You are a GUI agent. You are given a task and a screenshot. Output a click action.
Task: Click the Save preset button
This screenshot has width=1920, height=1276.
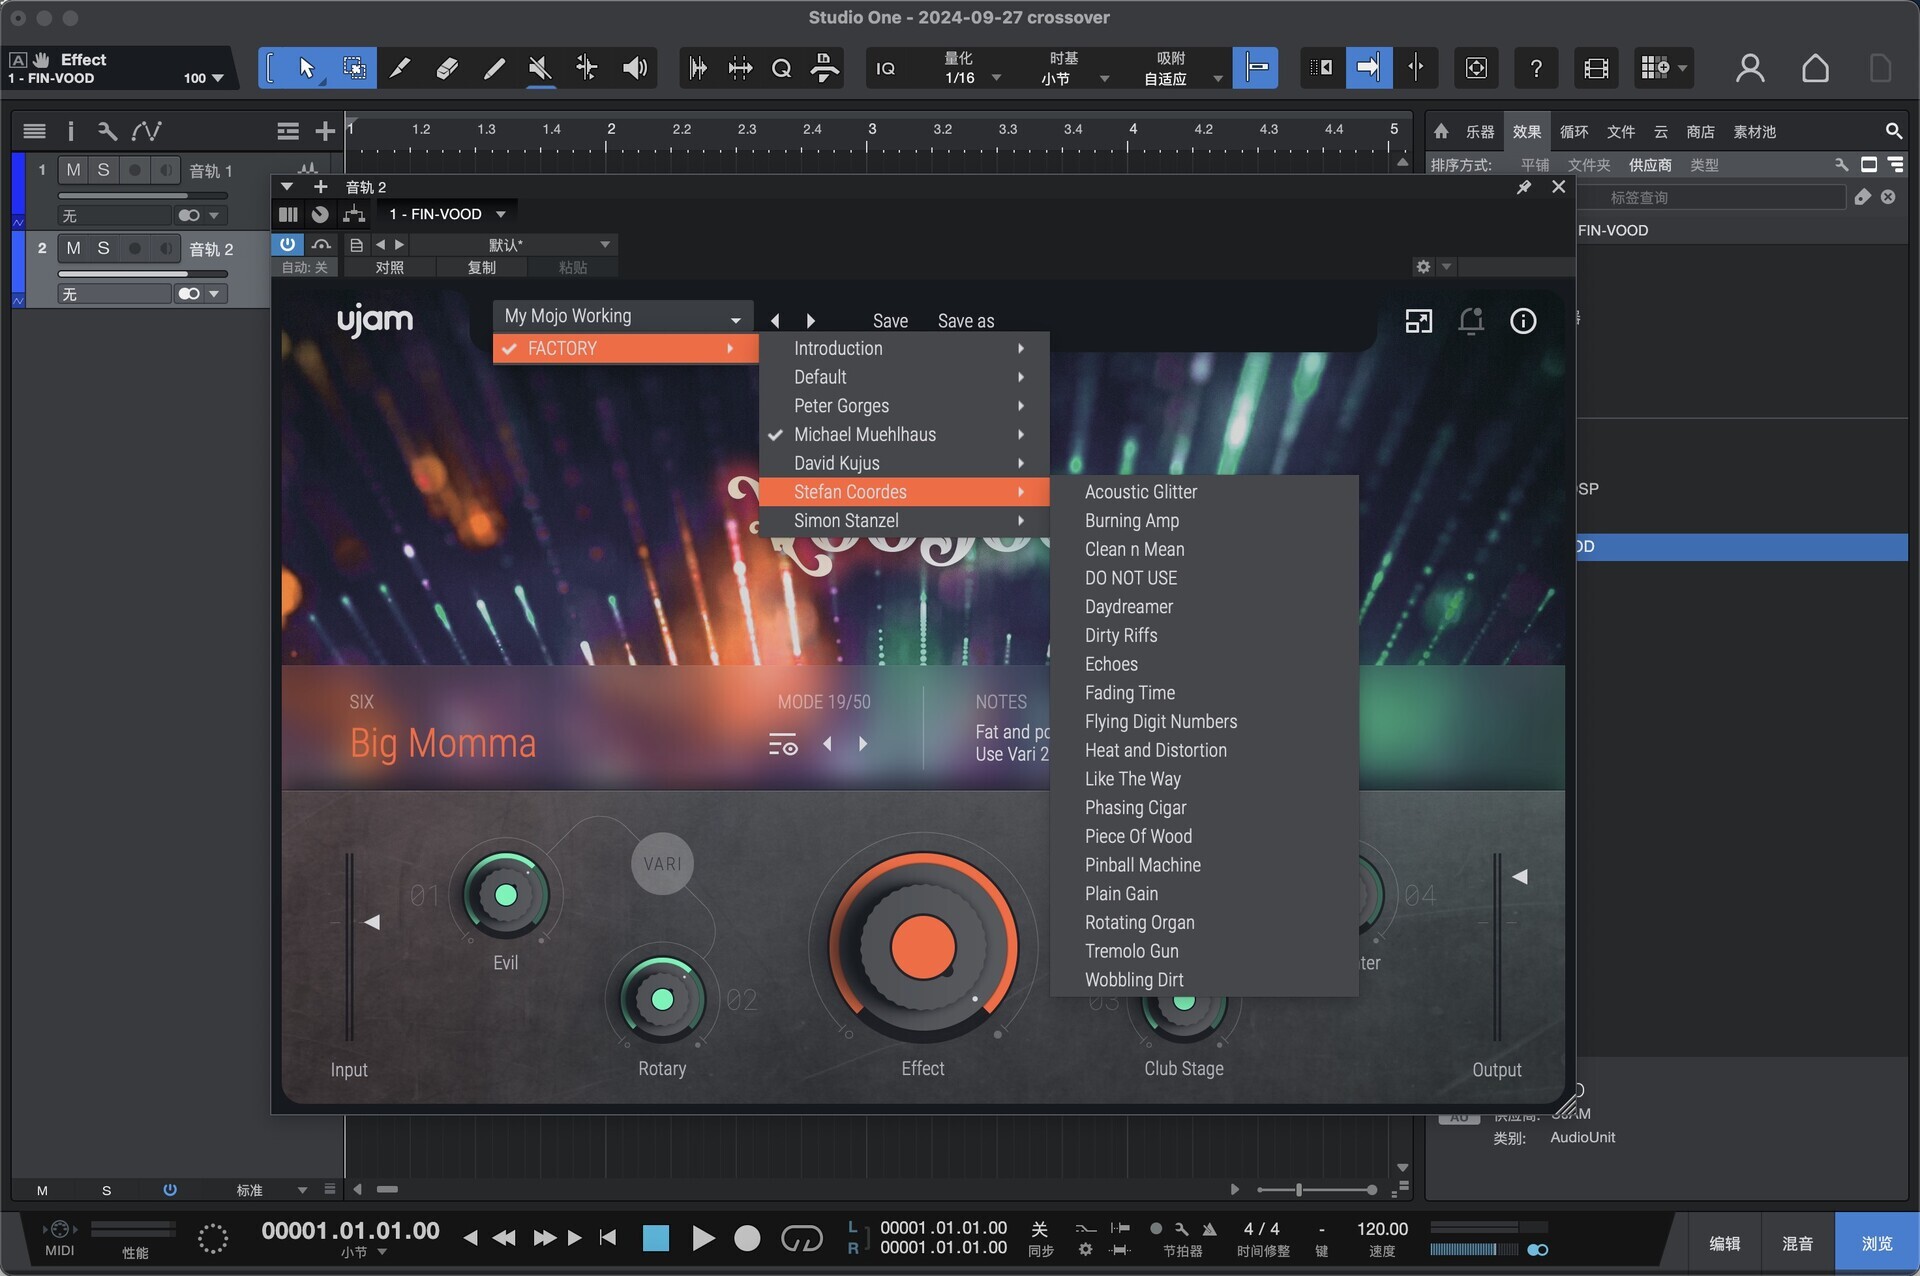(x=890, y=321)
